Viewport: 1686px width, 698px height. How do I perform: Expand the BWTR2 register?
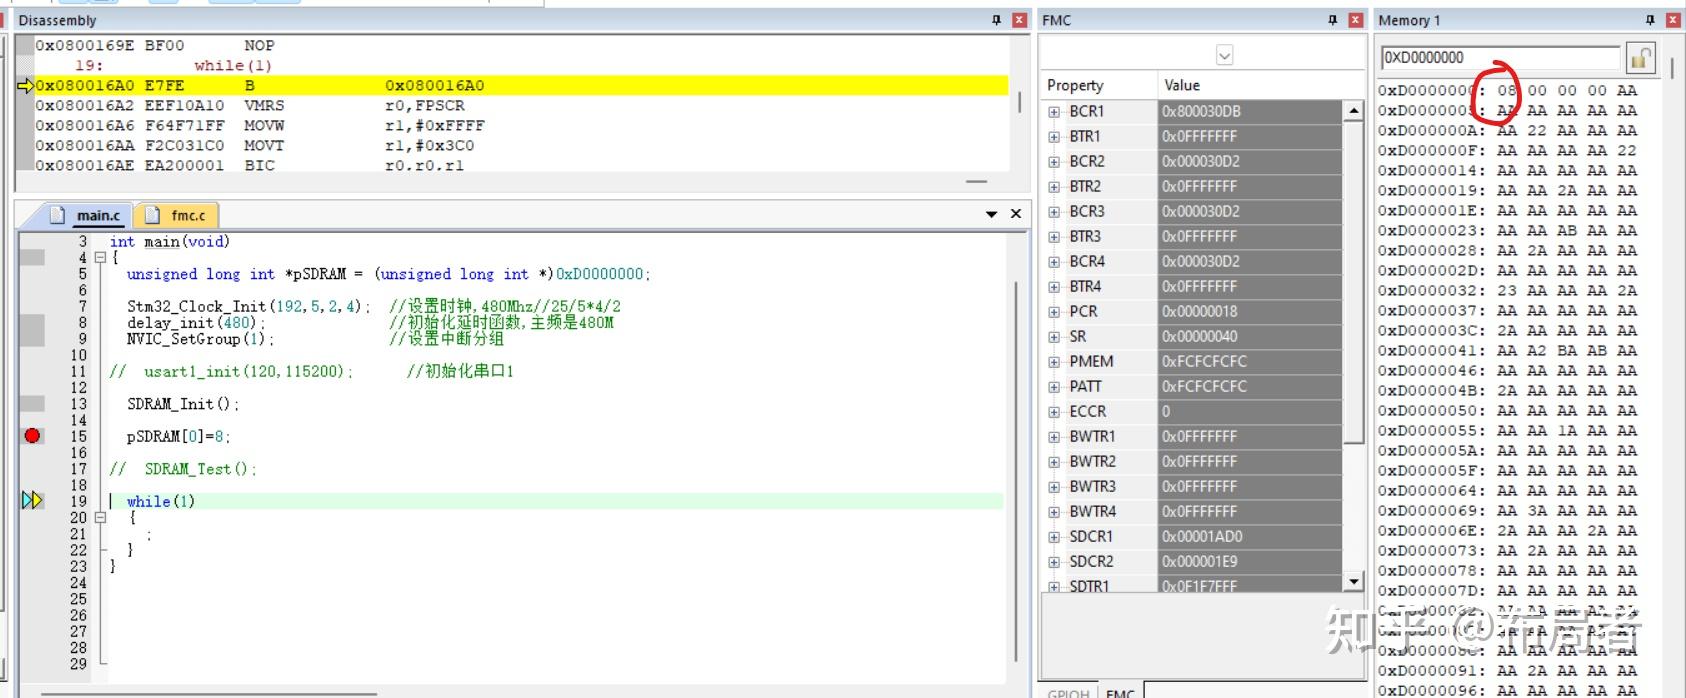pos(1054,461)
